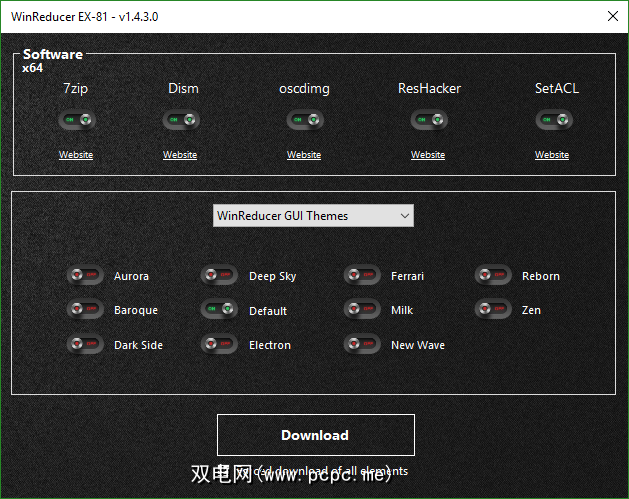Toggle the SetACL software switch
The image size is (629, 499).
pyautogui.click(x=554, y=120)
